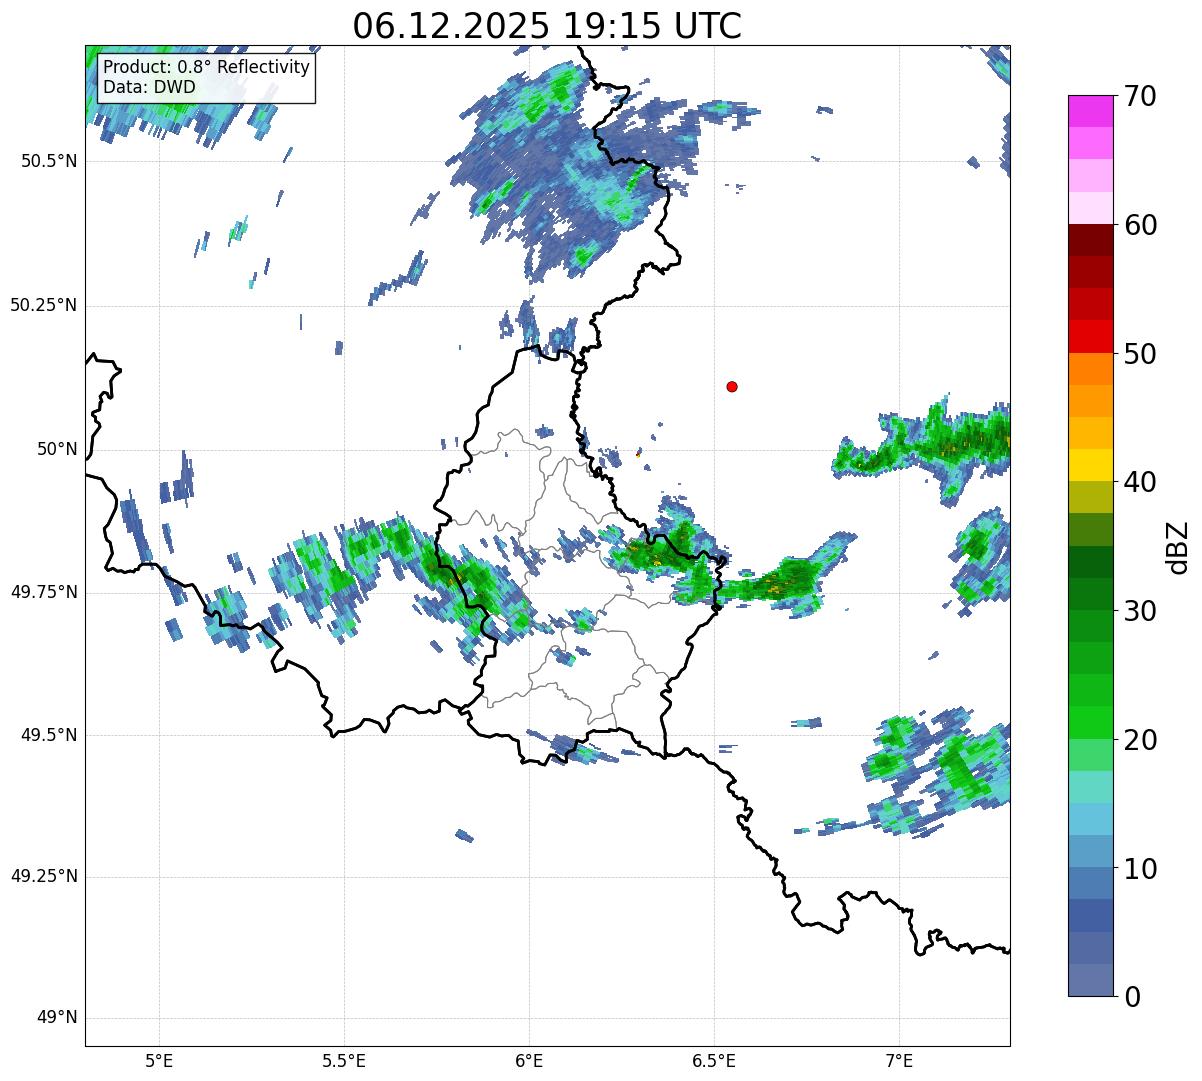Click the 49.75°N latitude label

point(44,592)
